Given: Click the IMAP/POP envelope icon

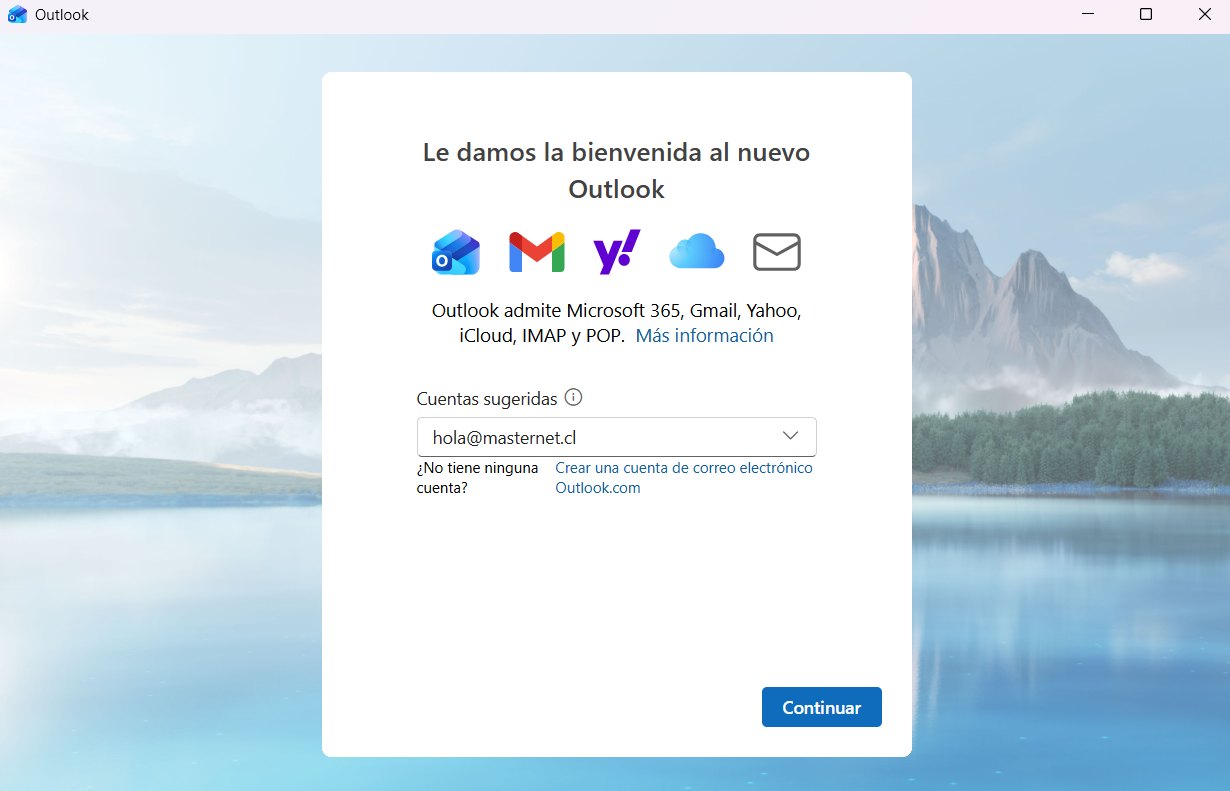Looking at the screenshot, I should click(x=777, y=252).
